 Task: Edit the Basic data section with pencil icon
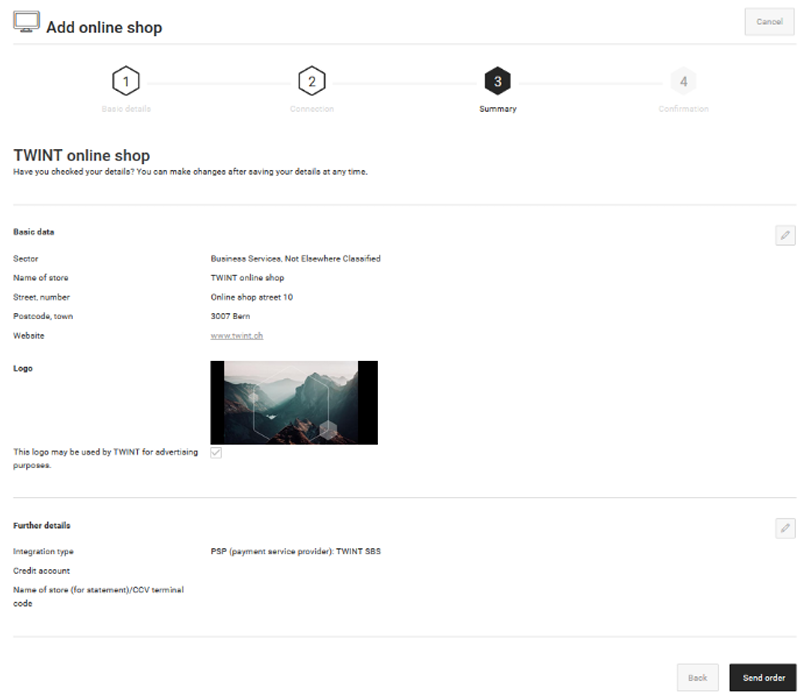pyautogui.click(x=785, y=235)
